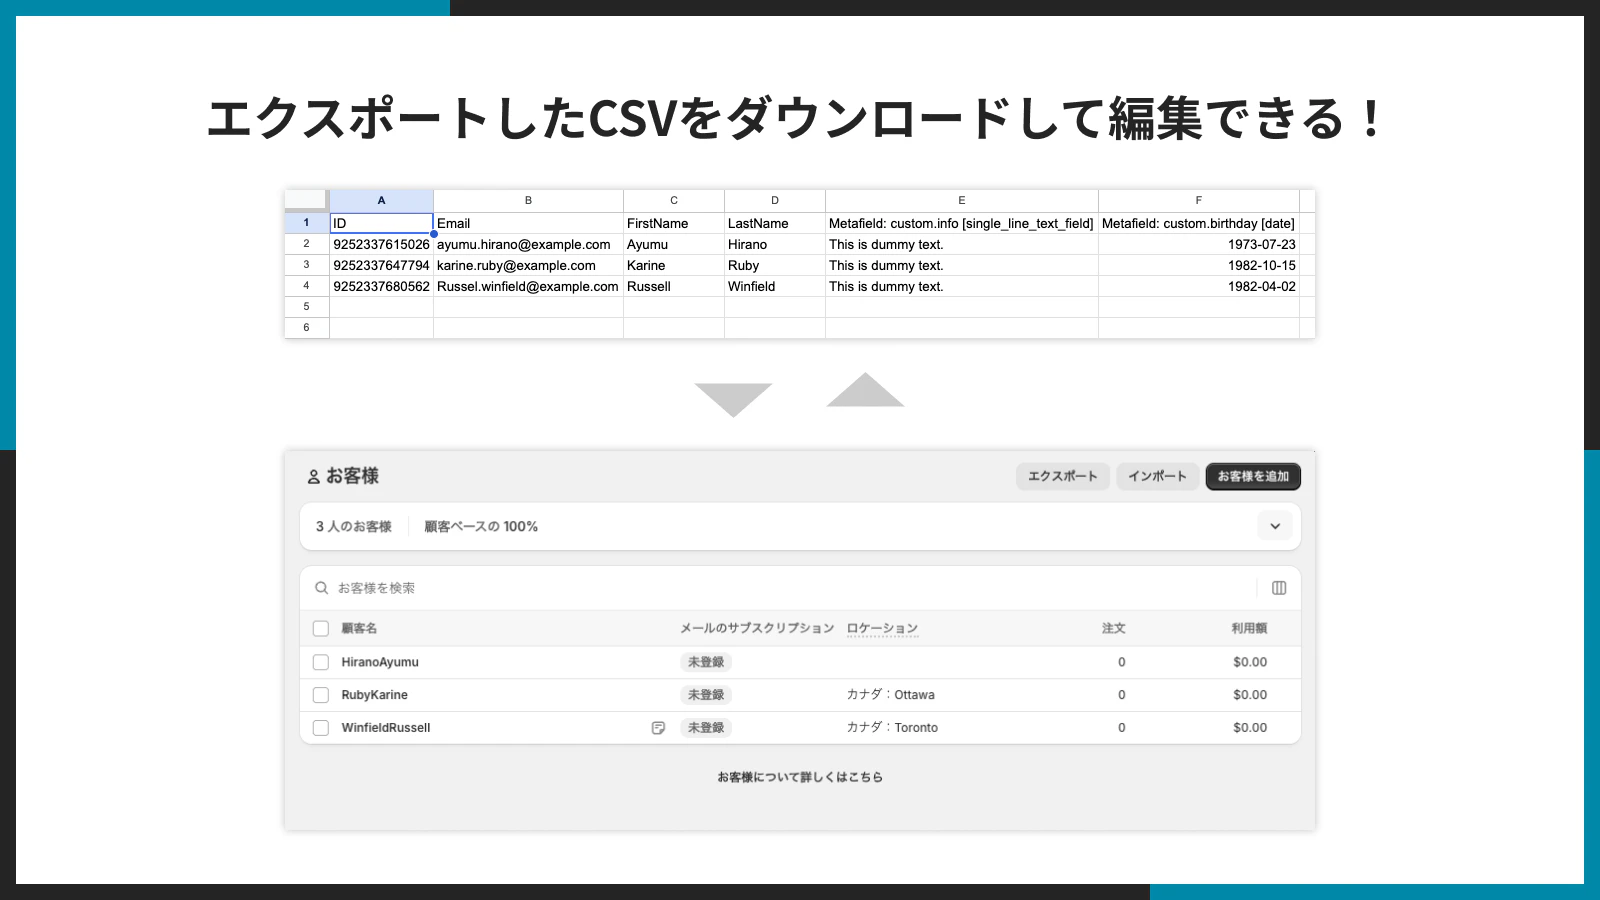Sort by the ロケーション column header
The height and width of the screenshot is (900, 1600).
(x=882, y=628)
